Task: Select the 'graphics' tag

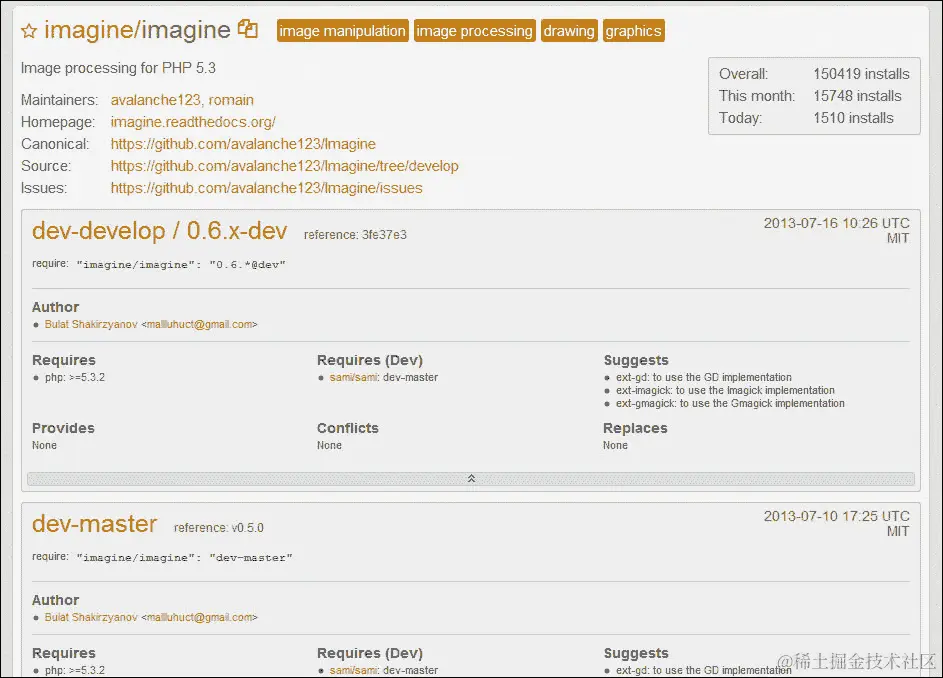Action: coord(633,31)
